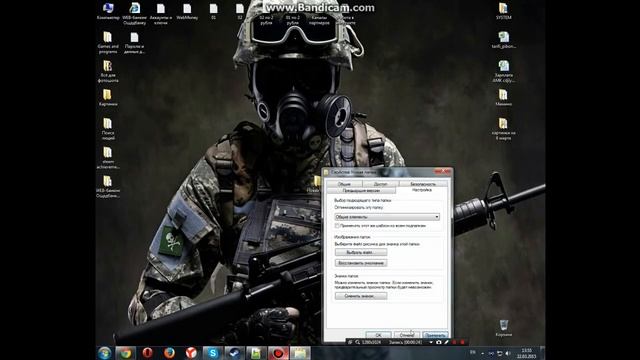Click Bandicam magnifier icon in recording bar

358,342
